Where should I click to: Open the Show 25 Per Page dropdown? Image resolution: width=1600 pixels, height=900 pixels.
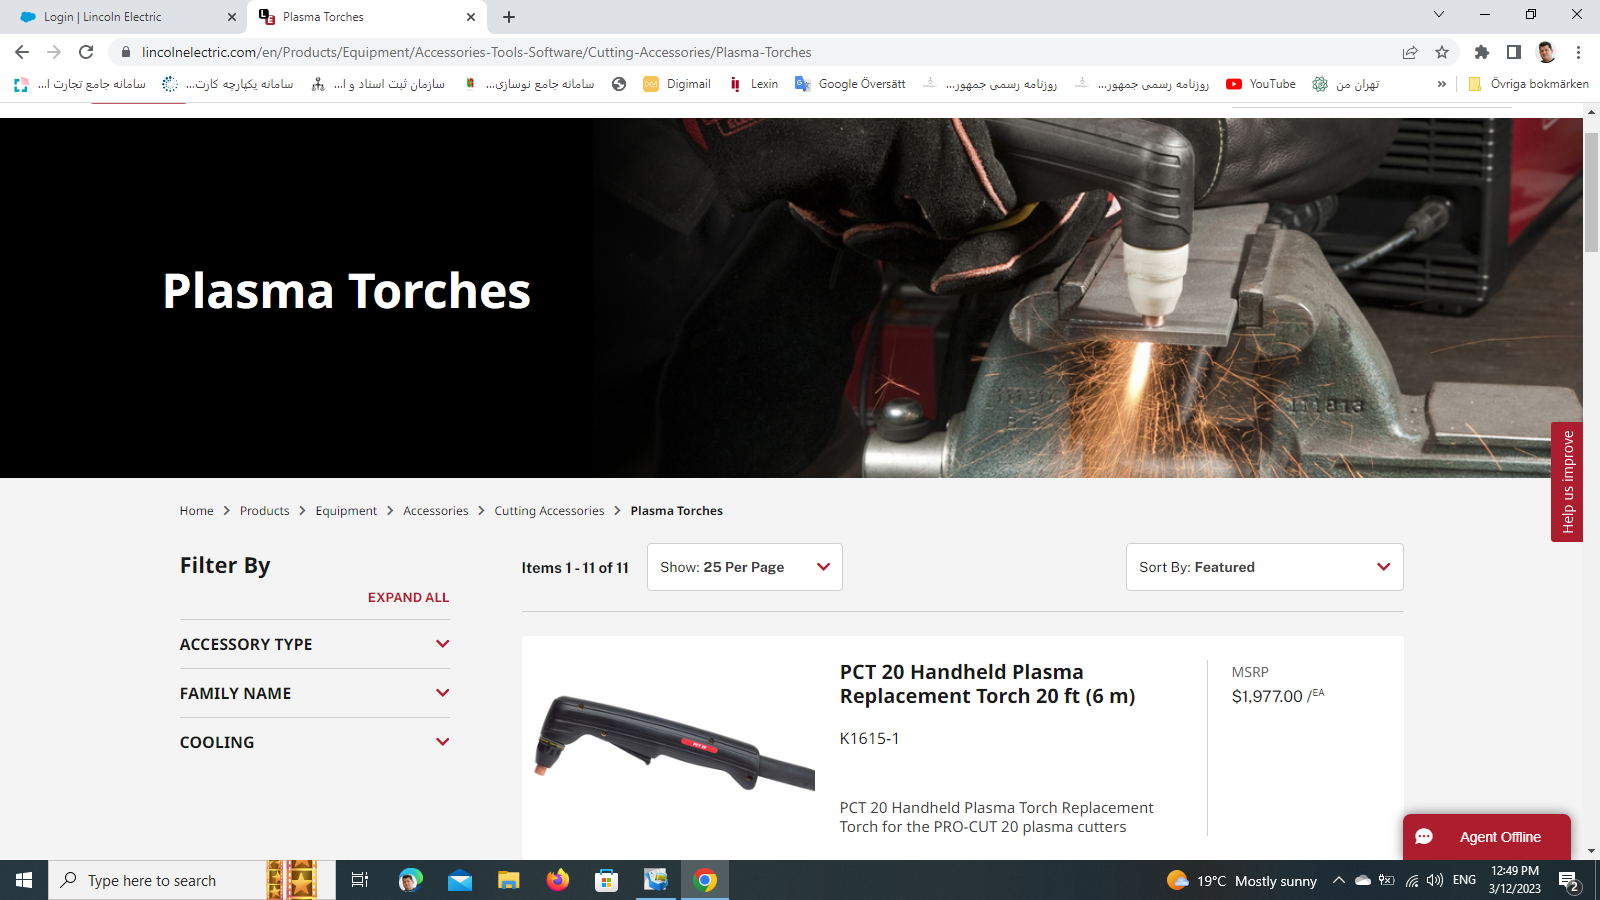(744, 567)
